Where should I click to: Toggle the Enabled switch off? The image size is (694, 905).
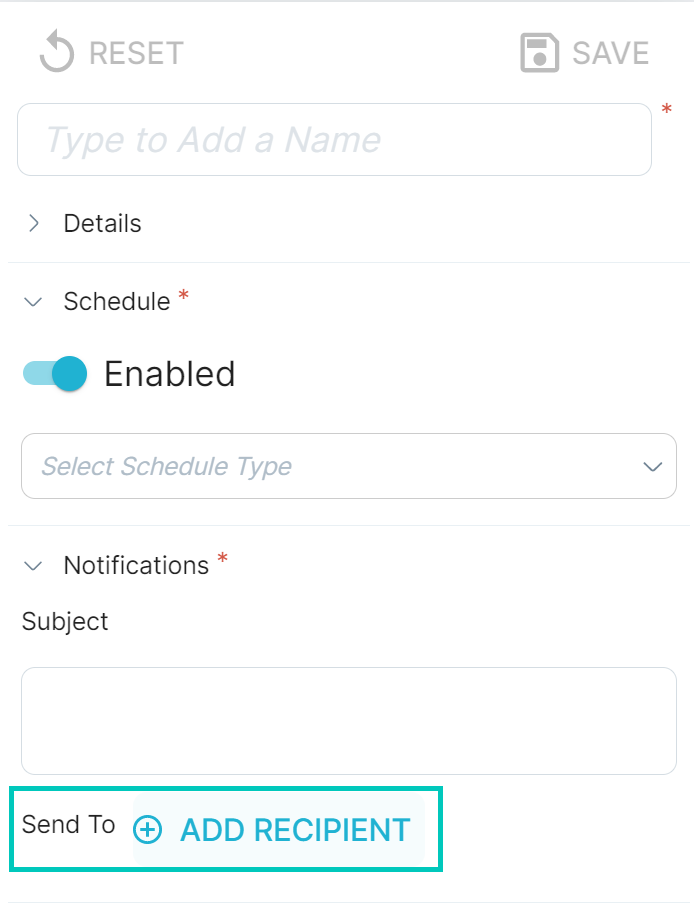pos(55,373)
